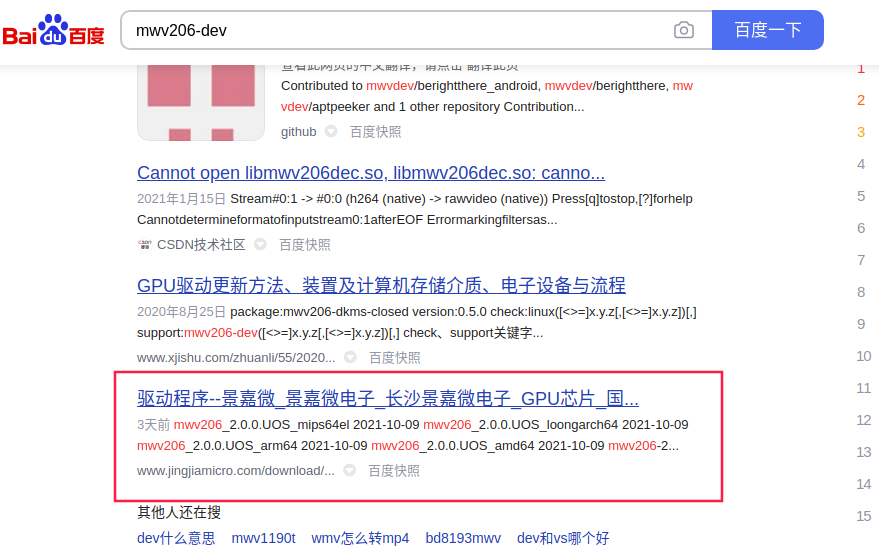Click ranking number 13 in sidebar
This screenshot has height=547, width=879.
[863, 452]
